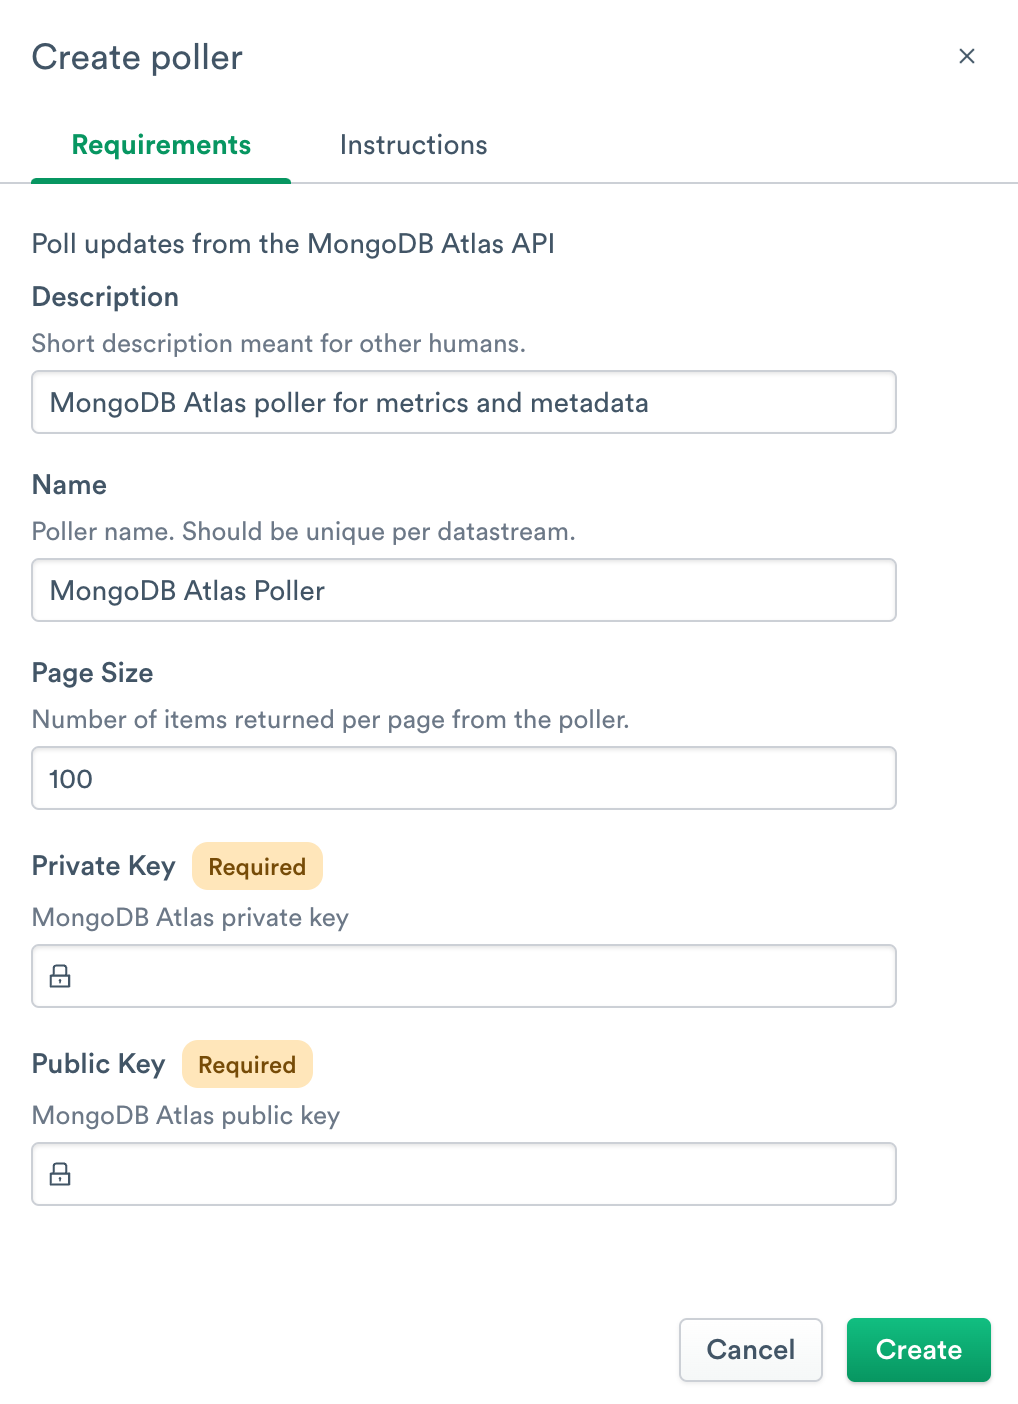The image size is (1018, 1404).
Task: Click the Page Size label
Action: 92,673
